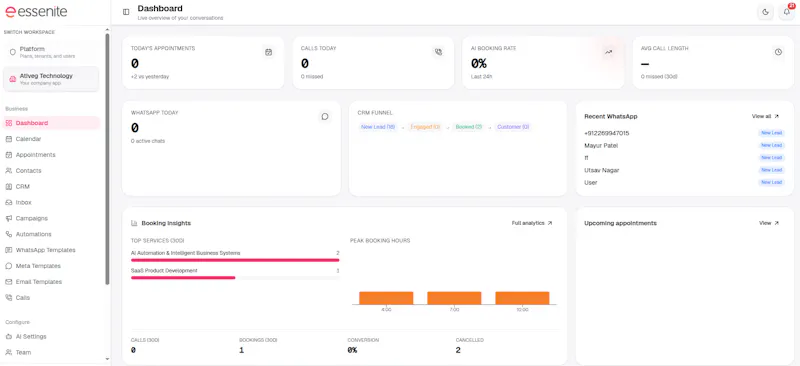
Task: Open Contacts in the sidebar
Action: (x=51, y=170)
